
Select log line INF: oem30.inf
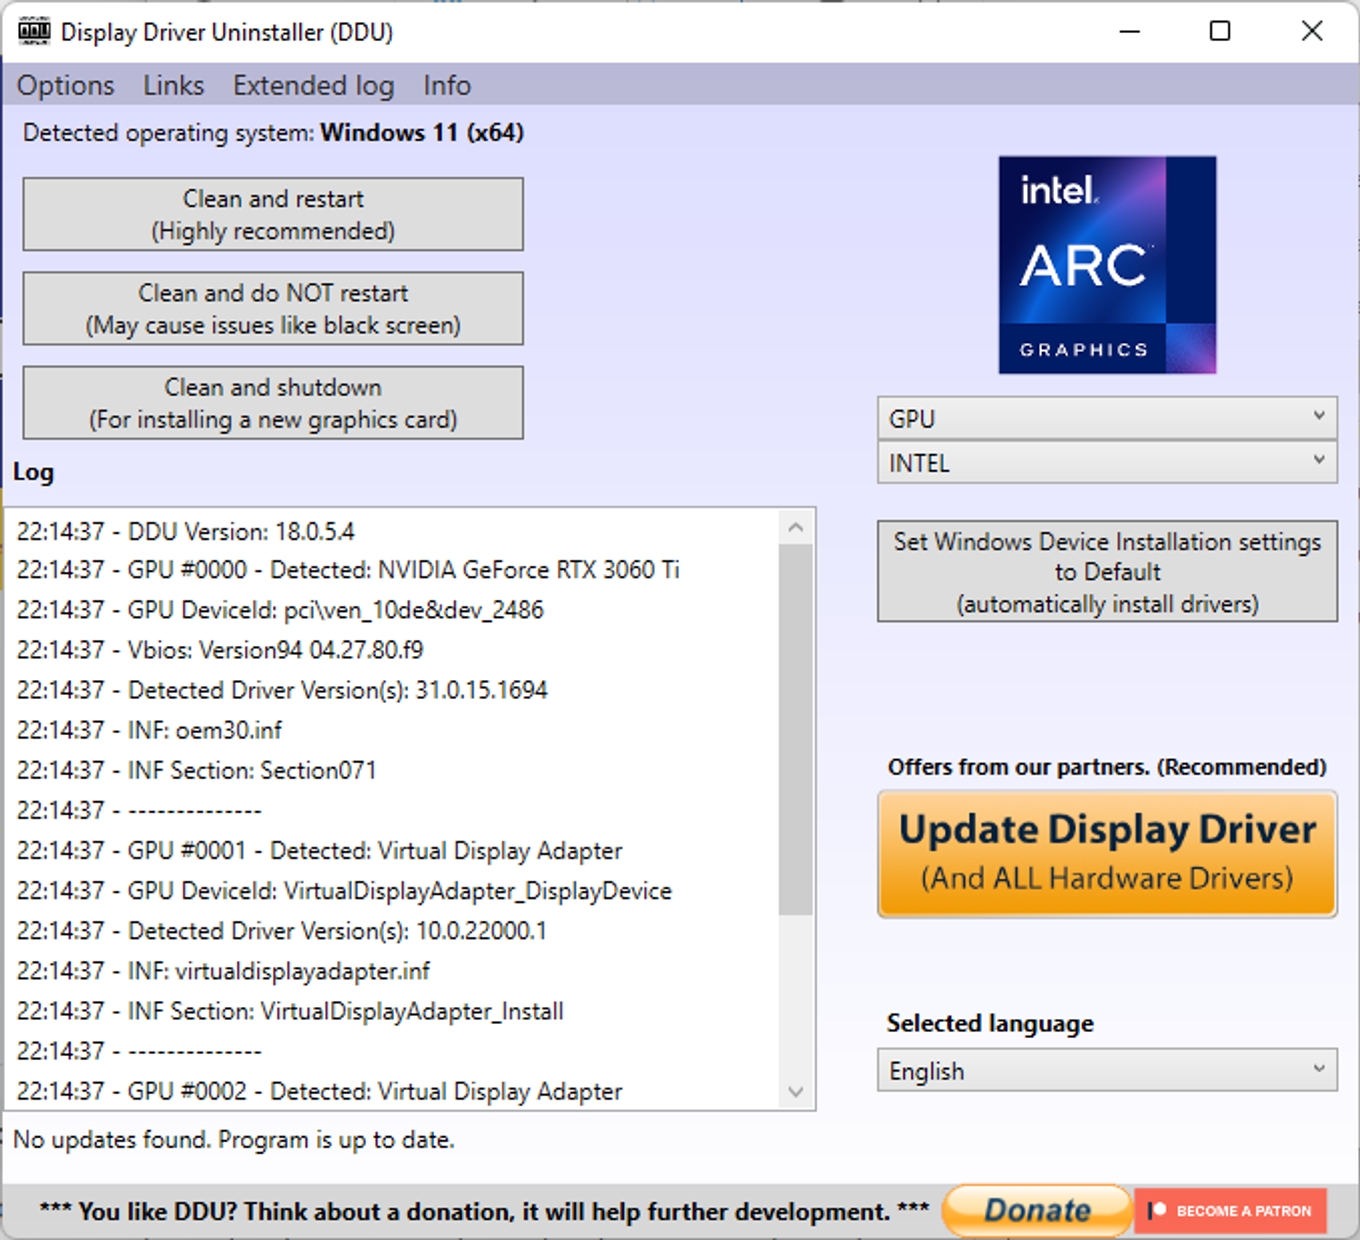click(149, 730)
